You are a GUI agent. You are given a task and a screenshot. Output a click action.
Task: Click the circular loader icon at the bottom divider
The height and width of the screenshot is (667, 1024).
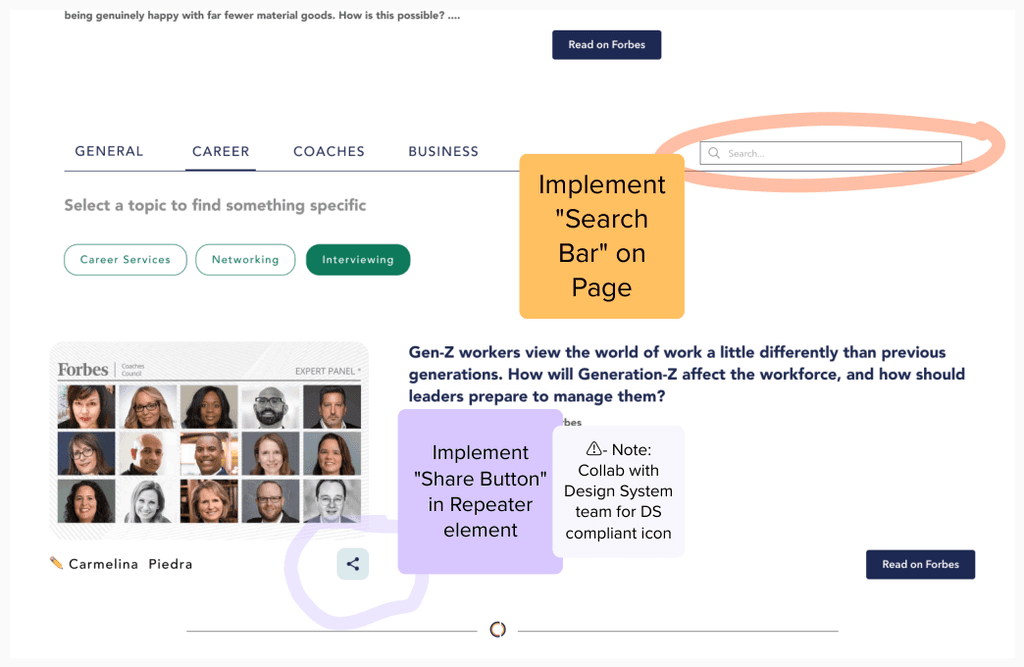pyautogui.click(x=497, y=629)
